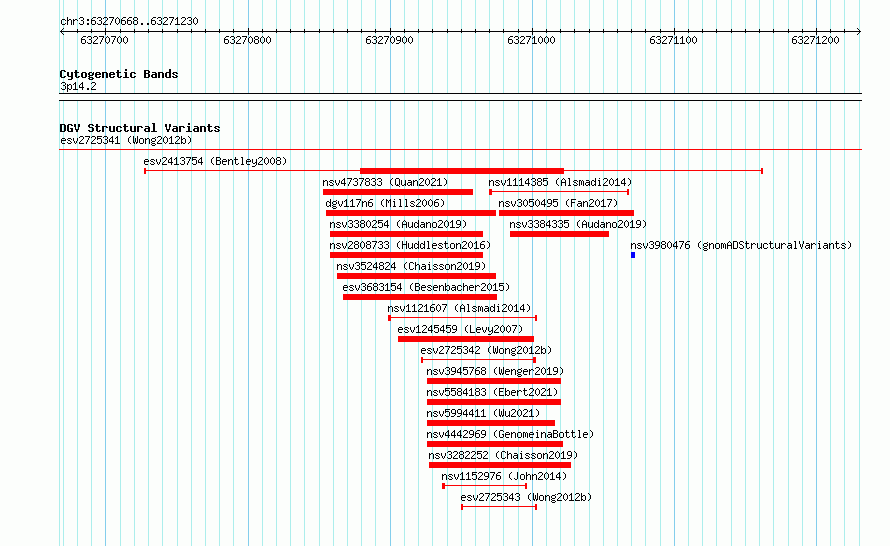Click the esv2725343 (Wong2012b) label

(526, 497)
